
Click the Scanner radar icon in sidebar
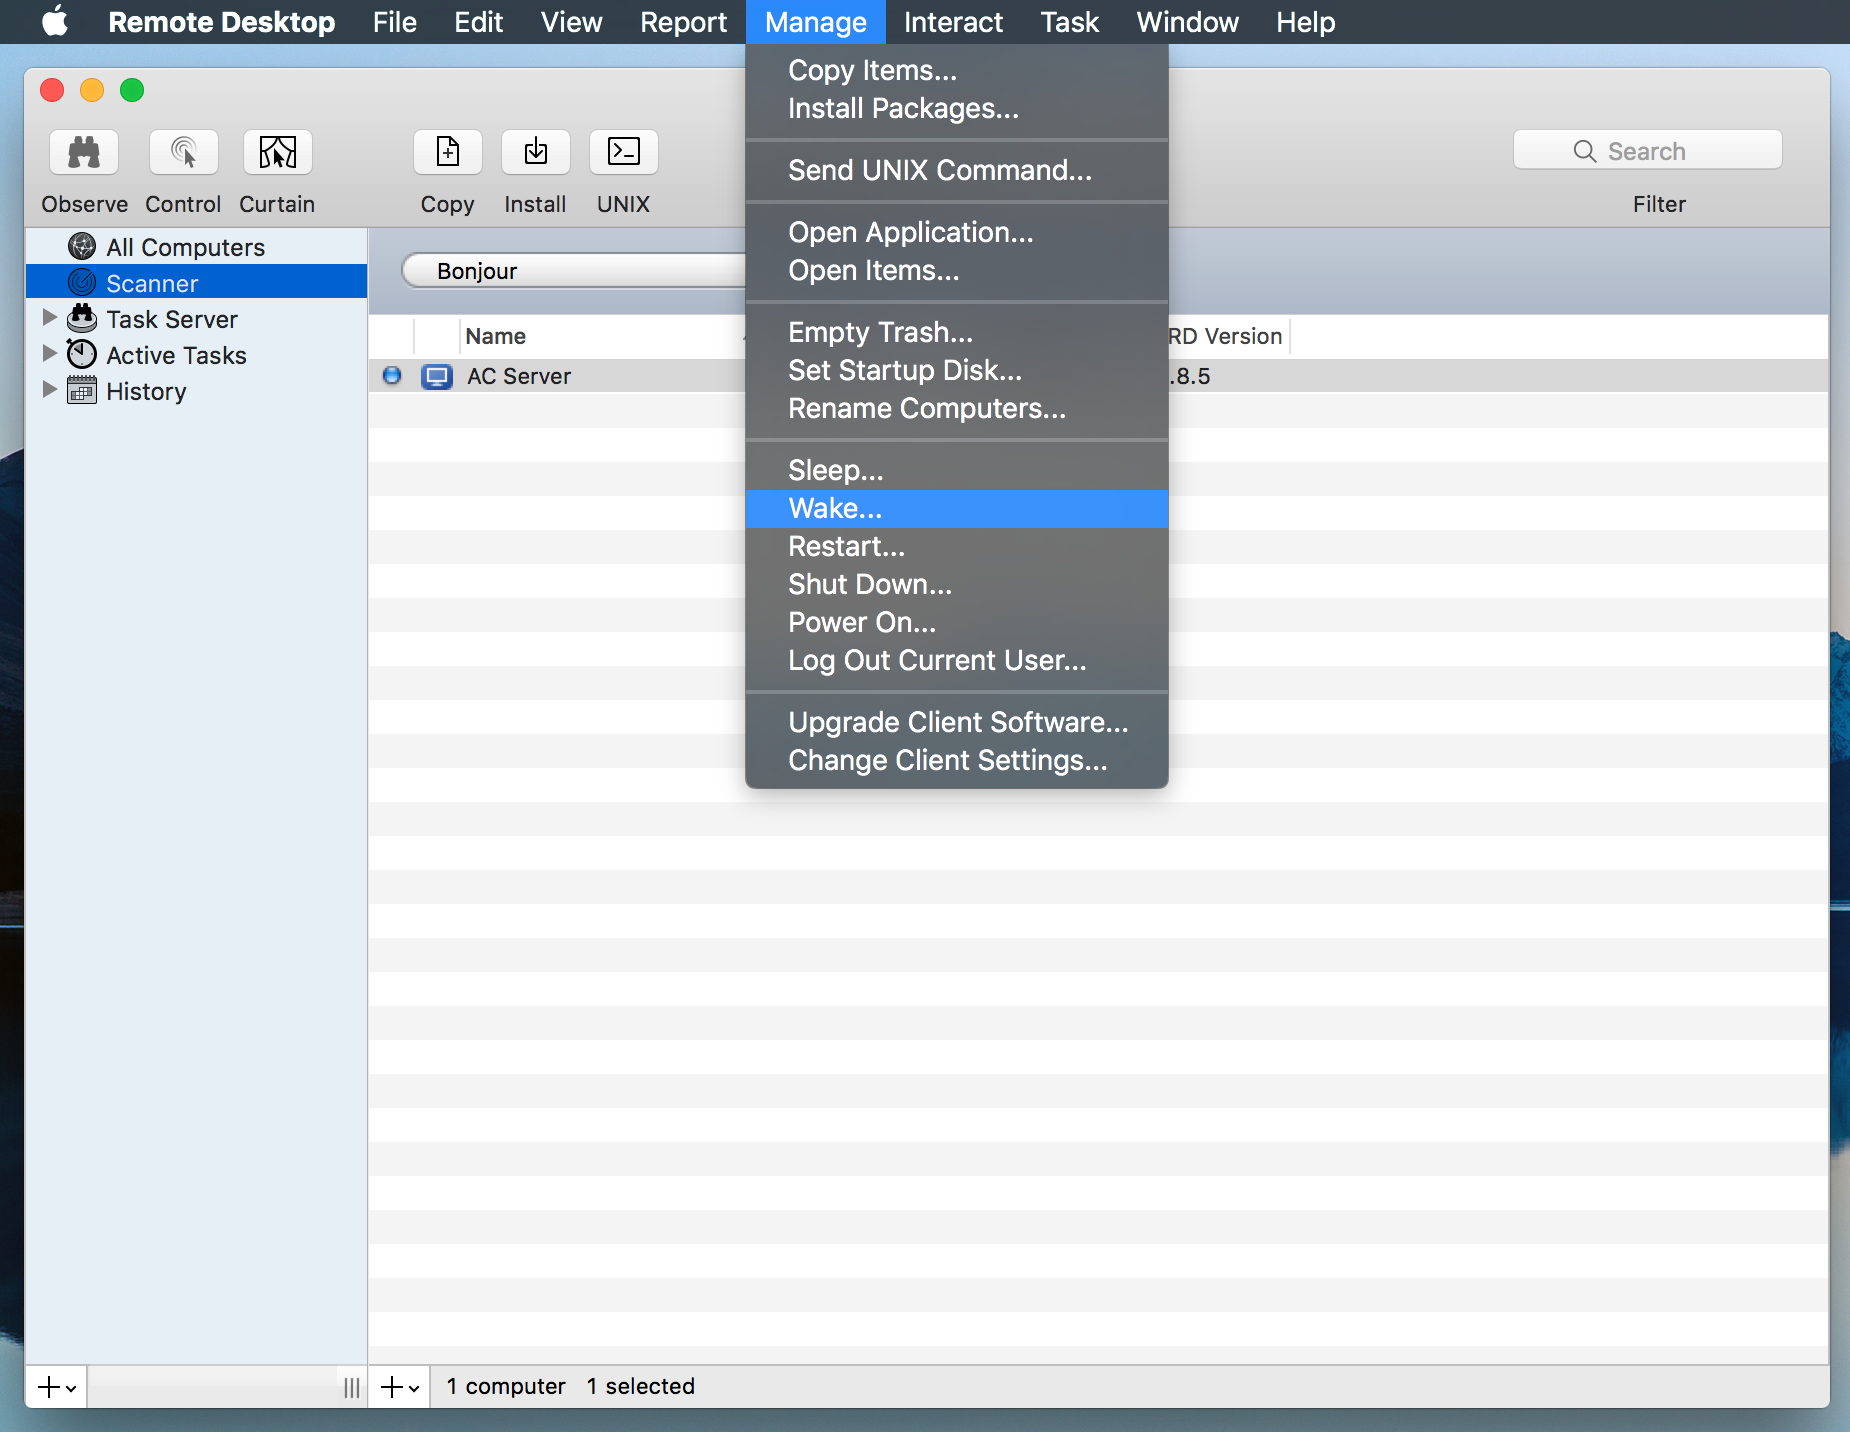pyautogui.click(x=82, y=283)
